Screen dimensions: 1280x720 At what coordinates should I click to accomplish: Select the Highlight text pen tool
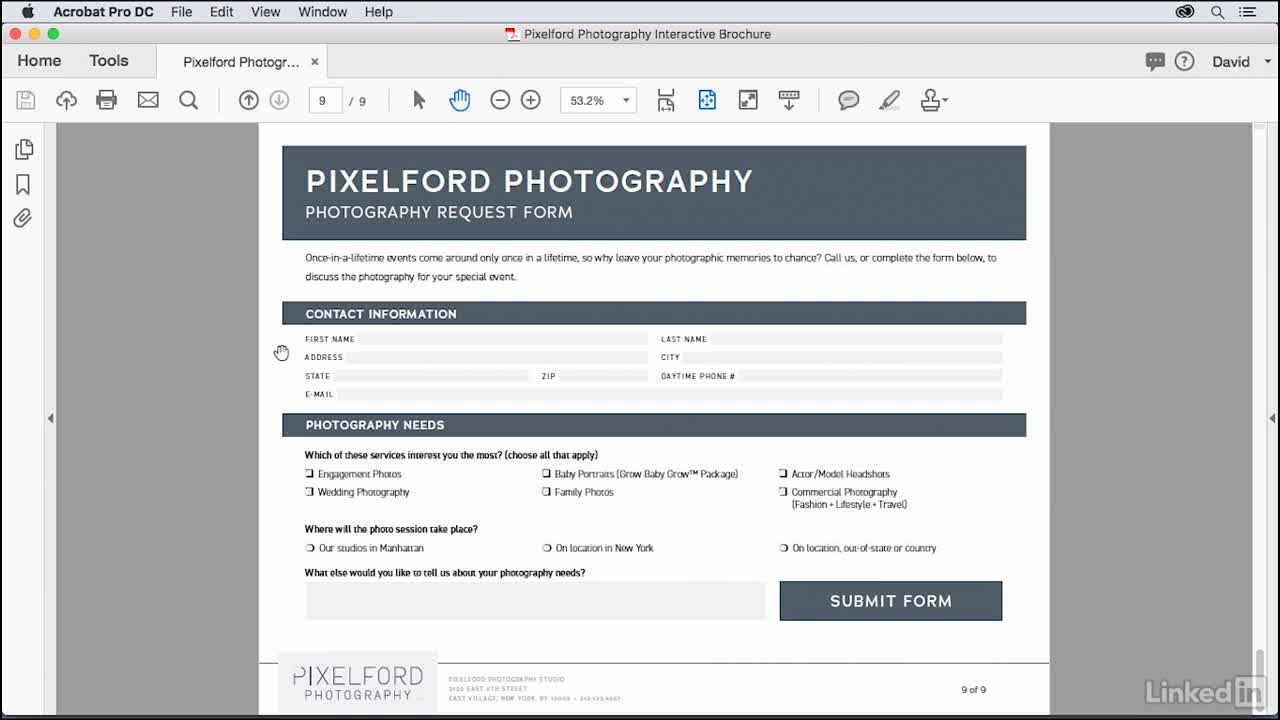[x=889, y=100]
